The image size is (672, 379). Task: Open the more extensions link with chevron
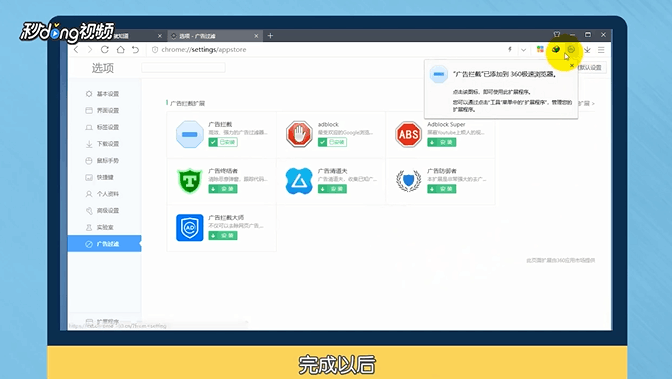[587, 103]
